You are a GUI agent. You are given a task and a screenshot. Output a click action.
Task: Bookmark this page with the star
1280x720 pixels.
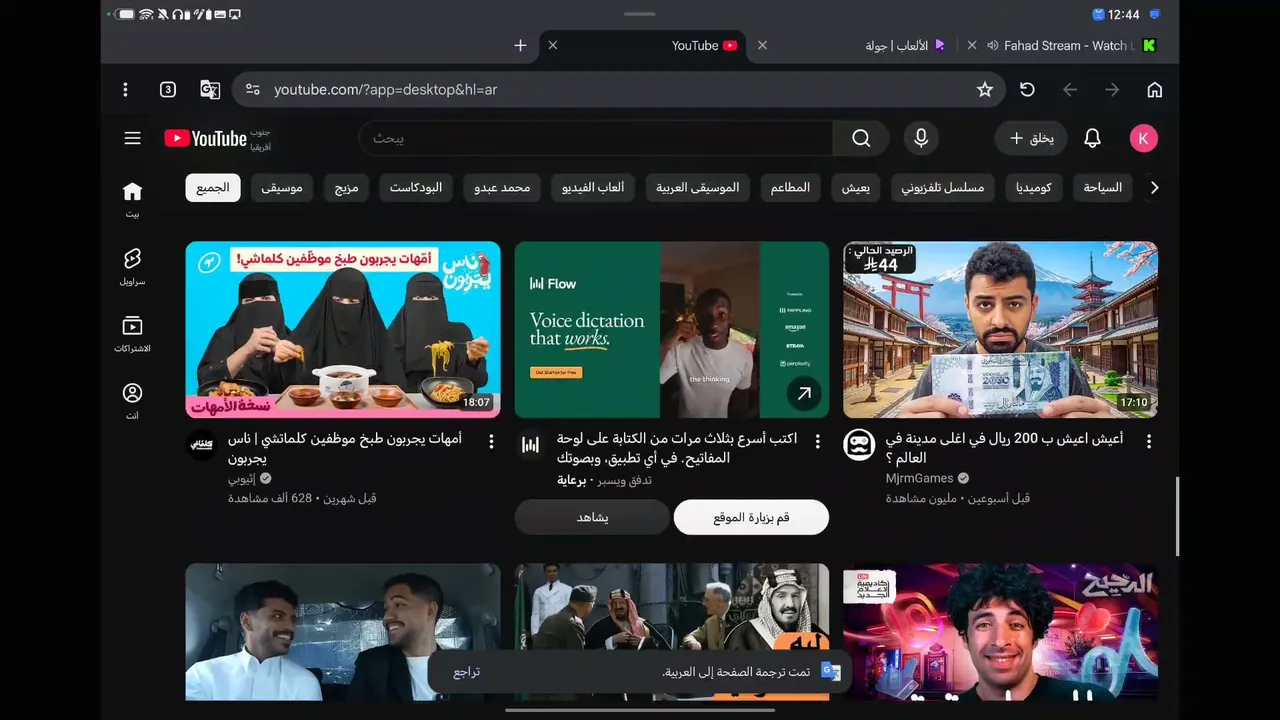(985, 90)
